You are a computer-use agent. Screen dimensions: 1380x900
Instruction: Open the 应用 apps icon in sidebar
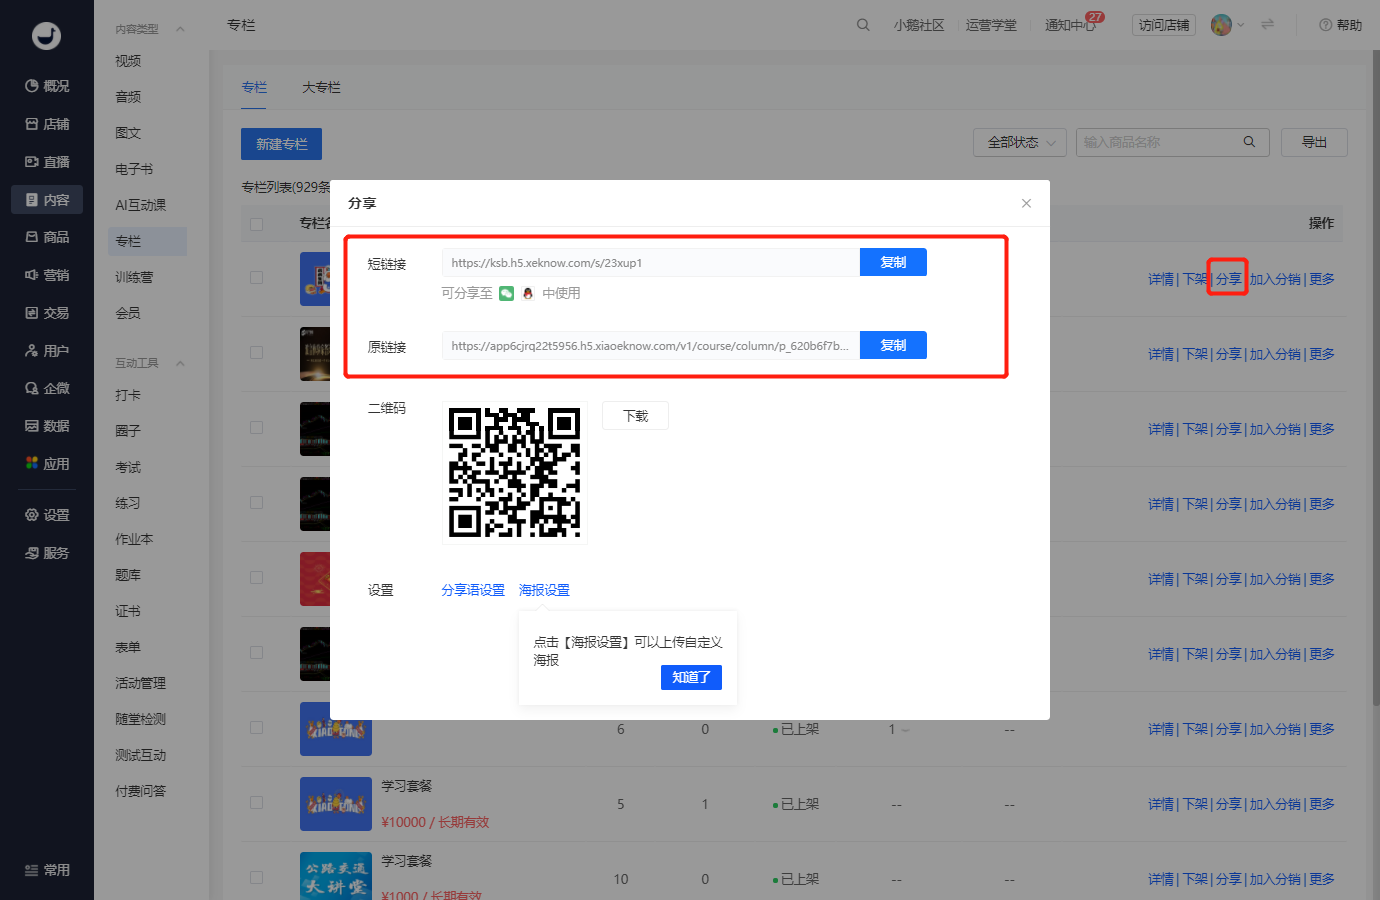point(32,464)
